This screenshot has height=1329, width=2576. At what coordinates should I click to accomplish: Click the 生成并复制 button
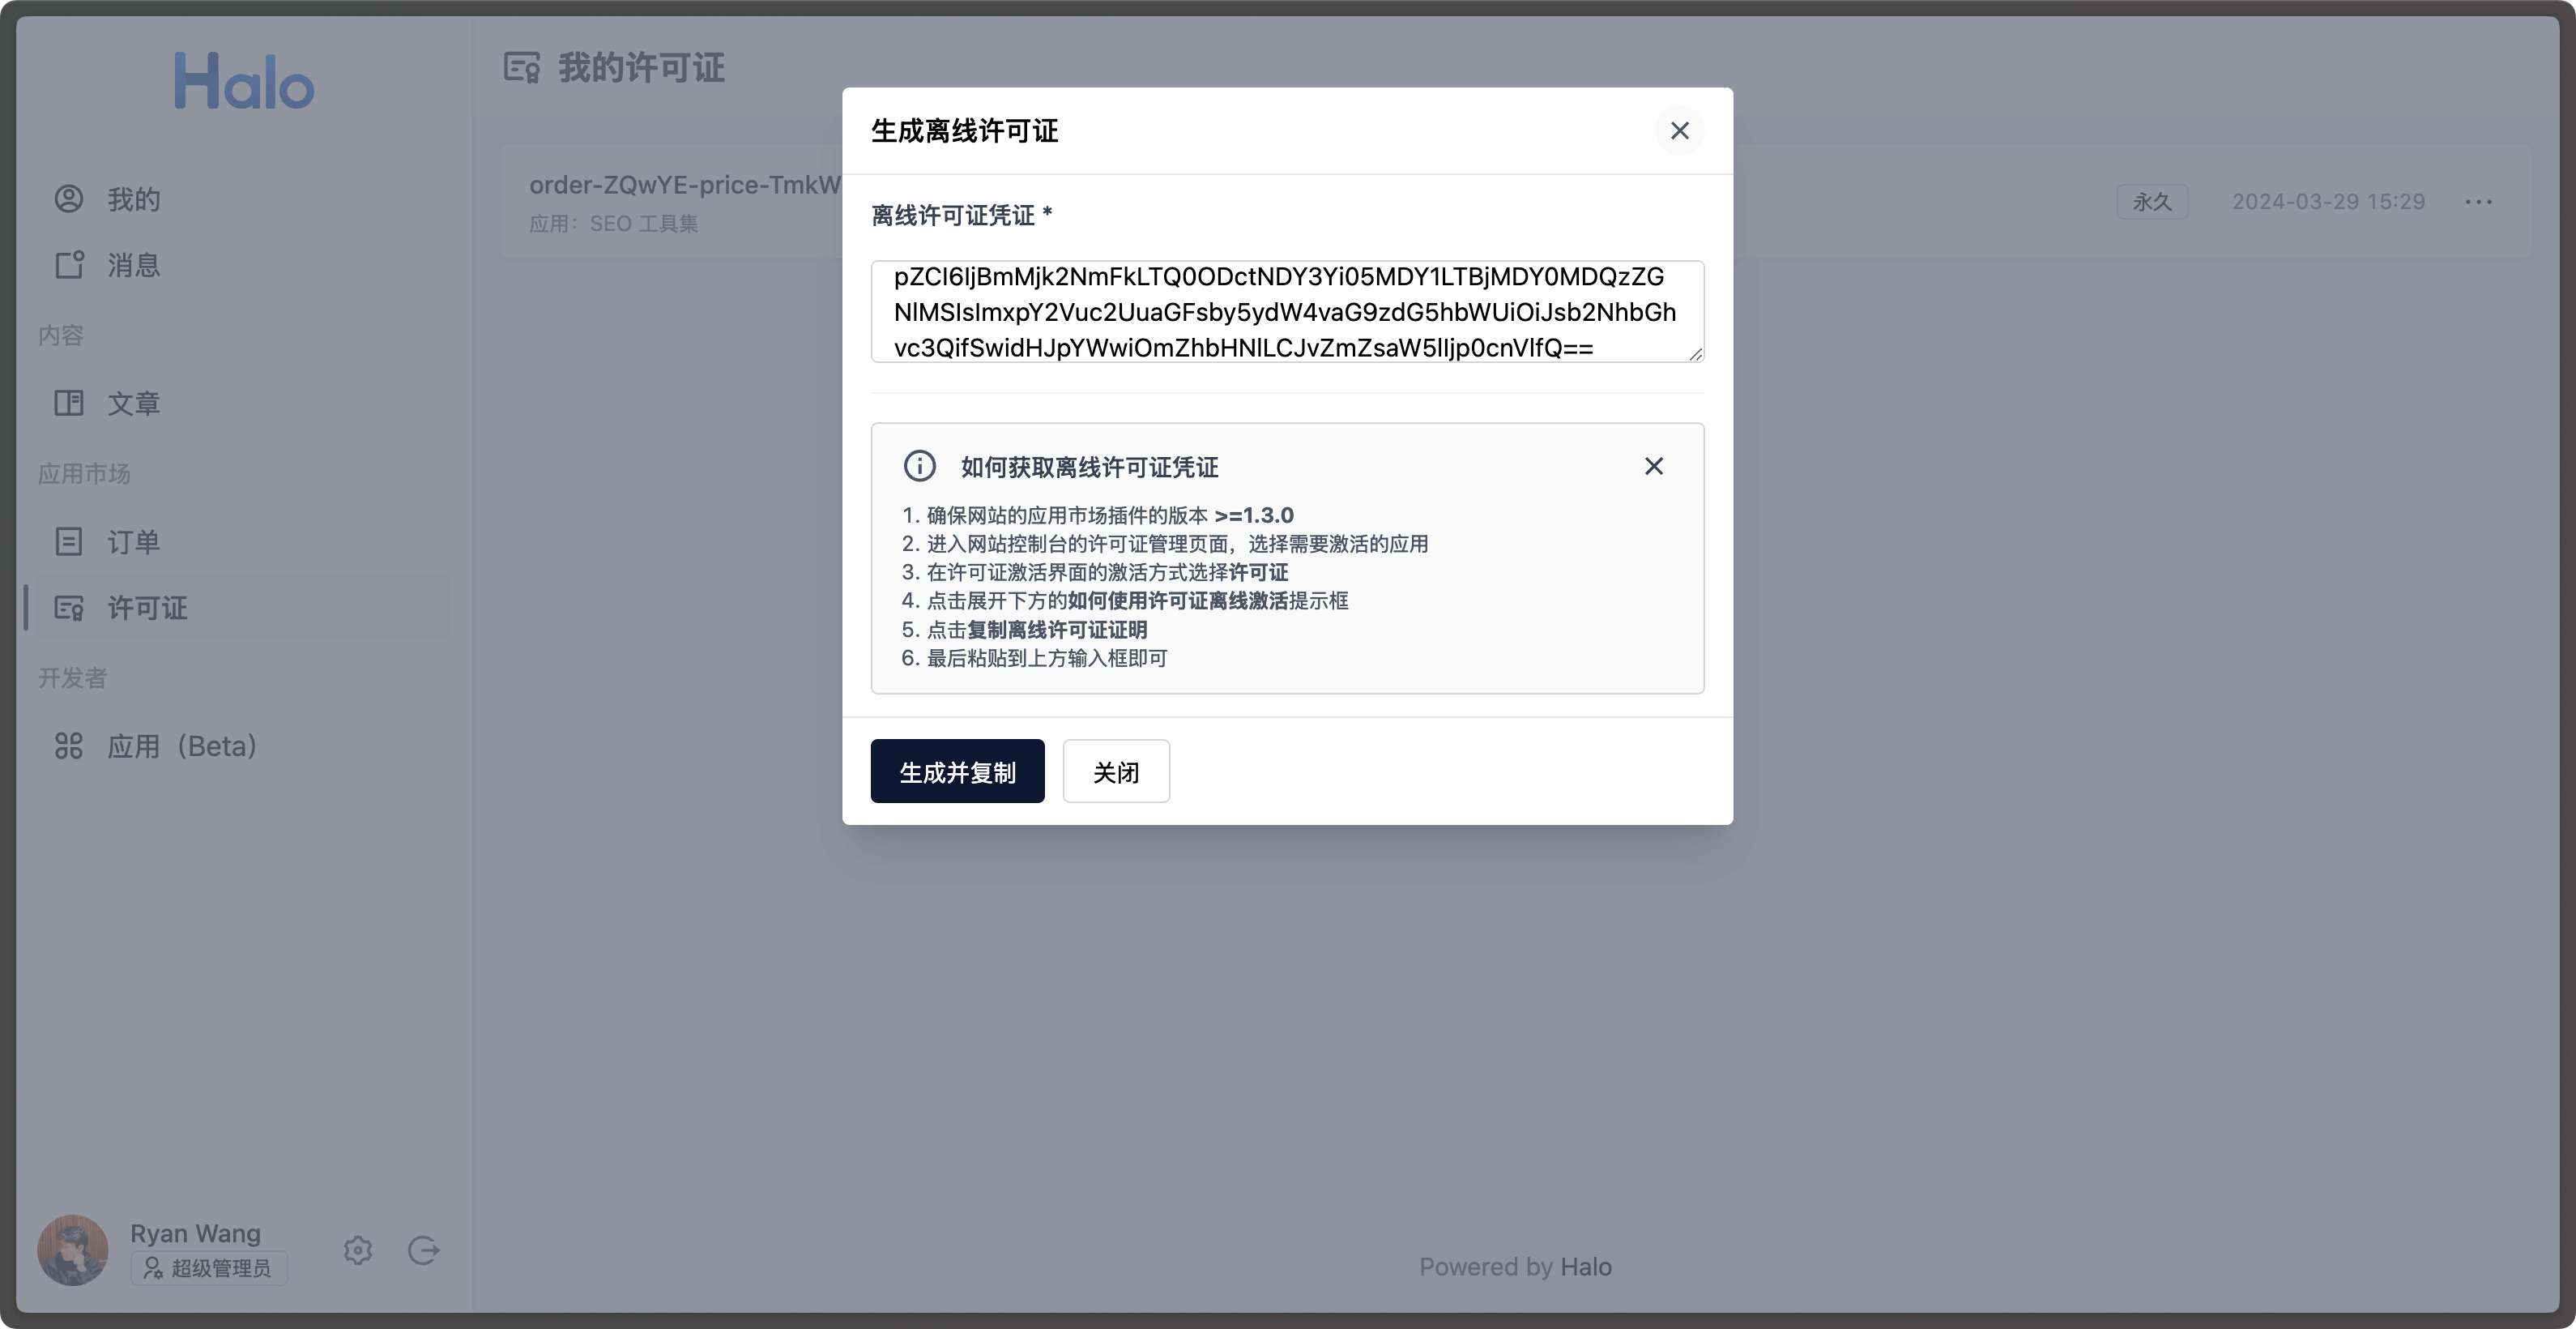click(x=956, y=771)
